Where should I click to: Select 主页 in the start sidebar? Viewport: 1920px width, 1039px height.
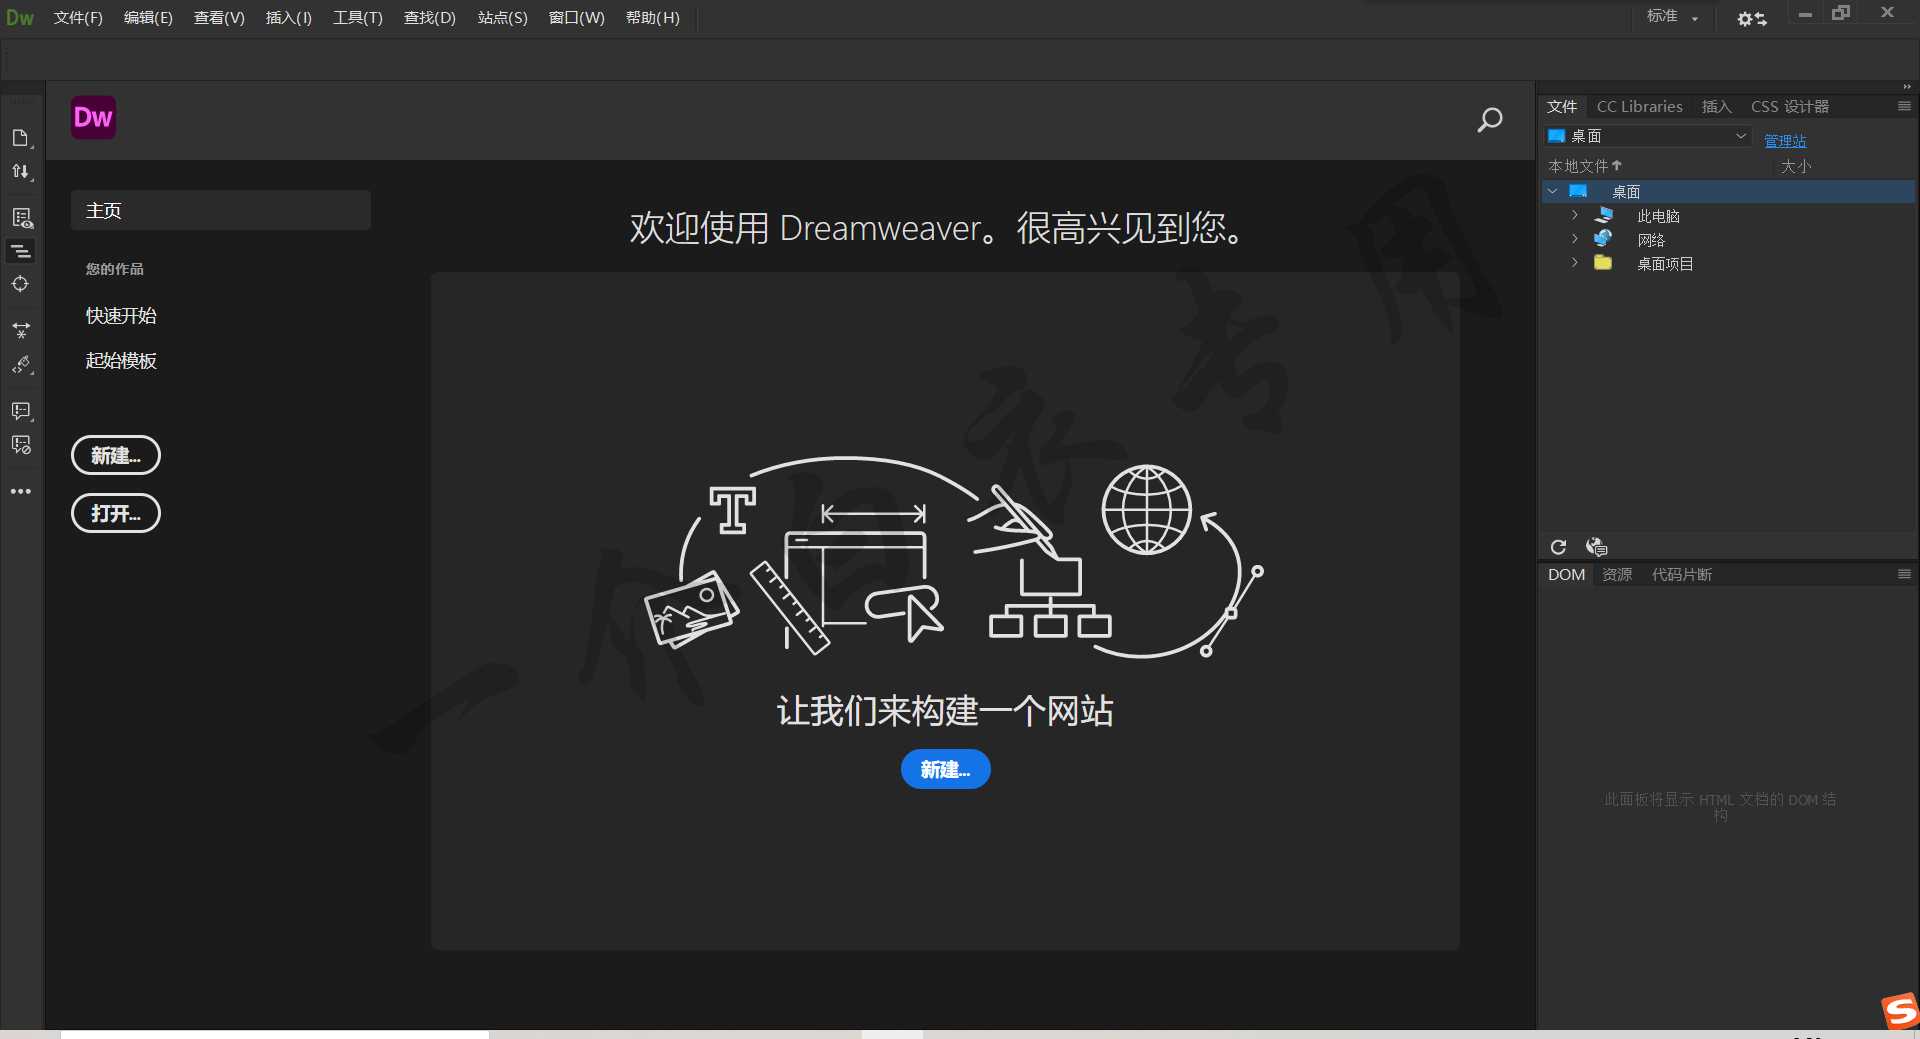click(221, 210)
